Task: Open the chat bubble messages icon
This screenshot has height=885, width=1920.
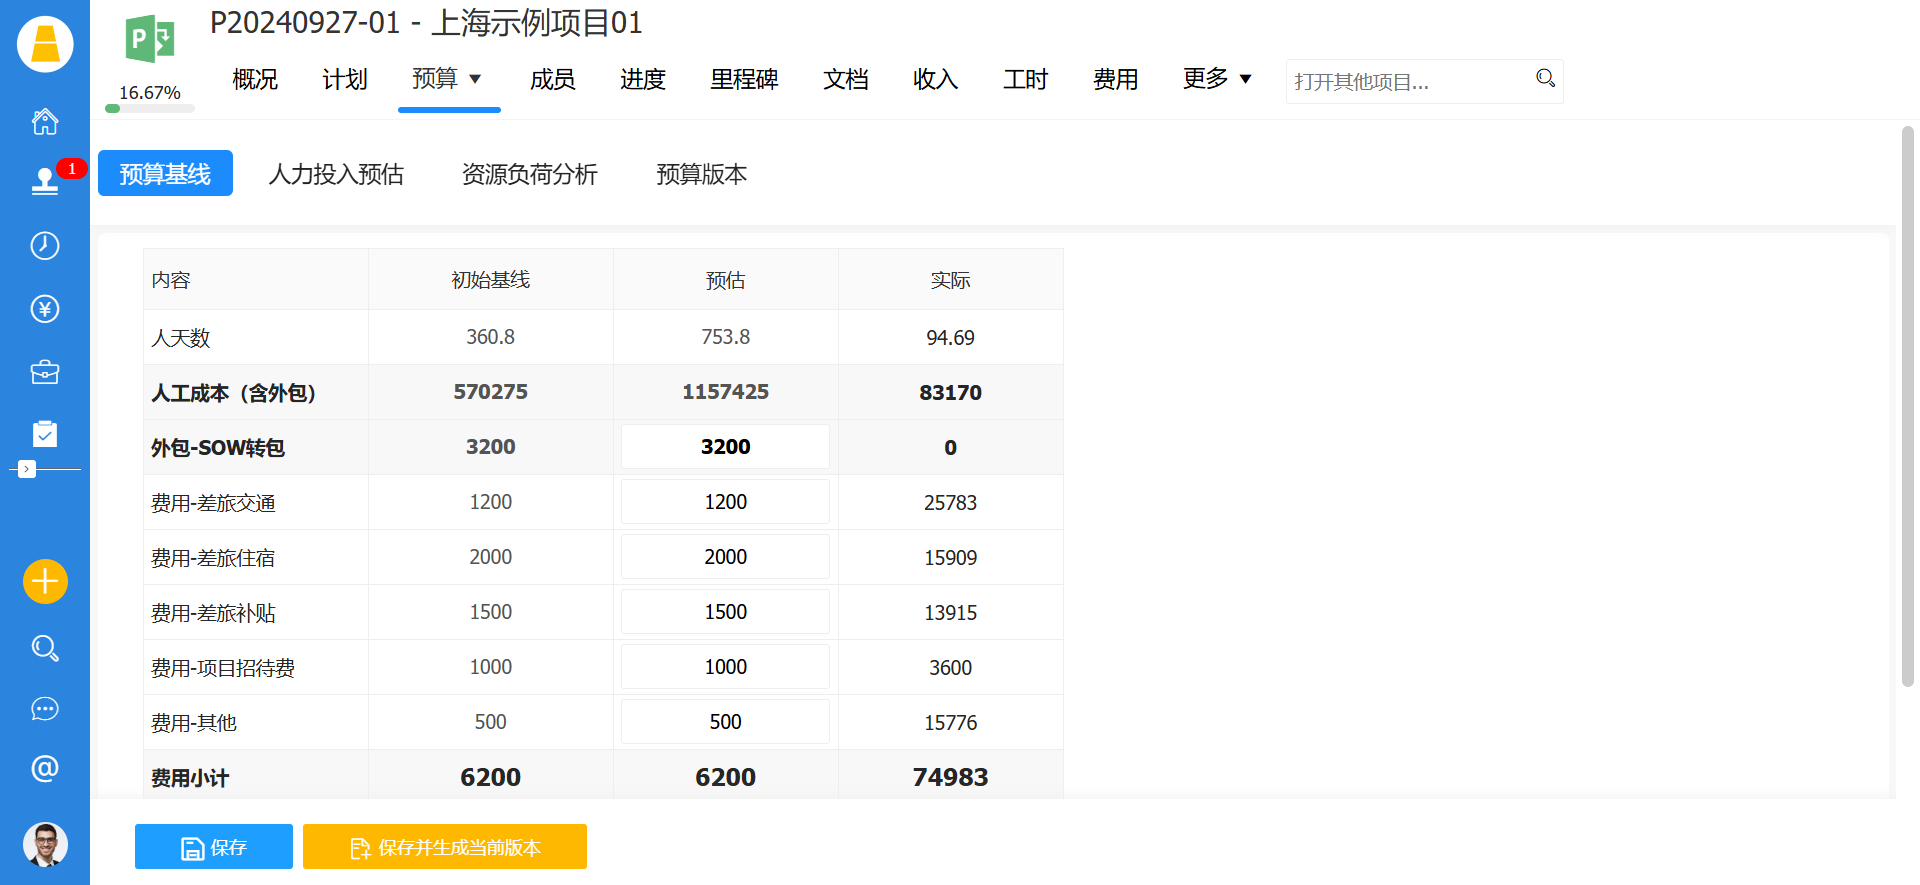Action: pyautogui.click(x=45, y=709)
